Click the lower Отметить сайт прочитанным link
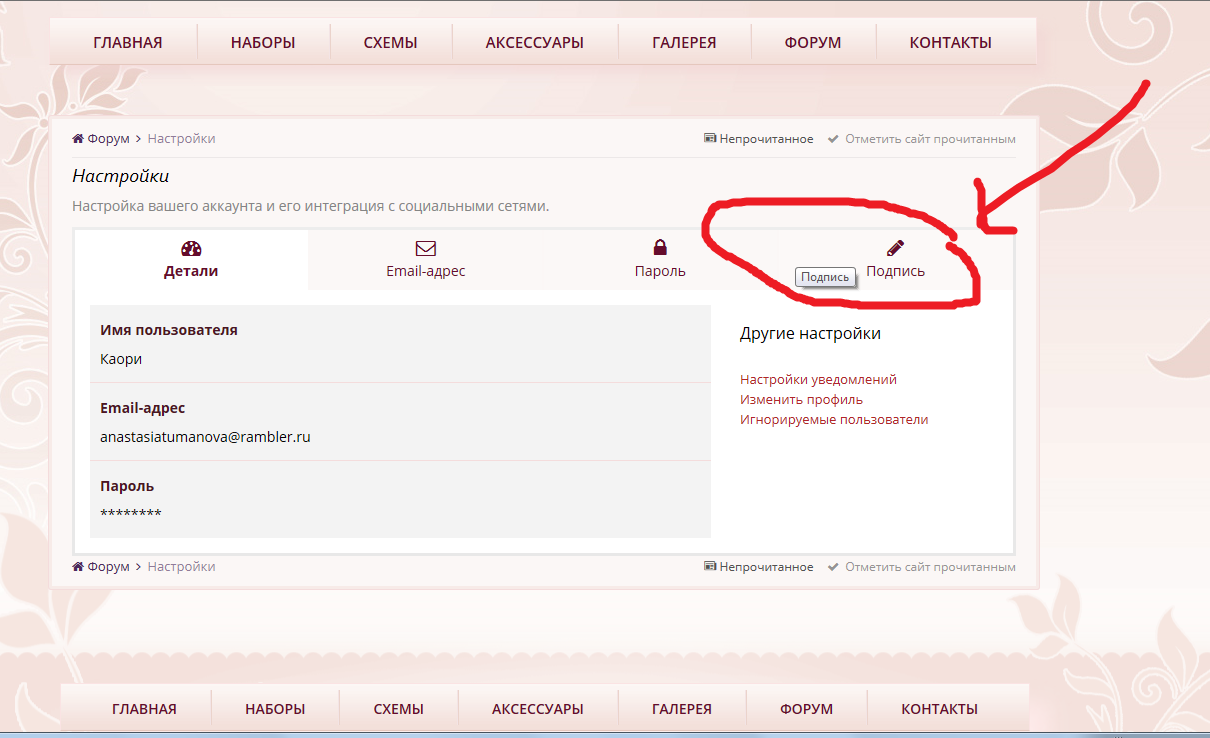The image size is (1210, 738). point(929,567)
